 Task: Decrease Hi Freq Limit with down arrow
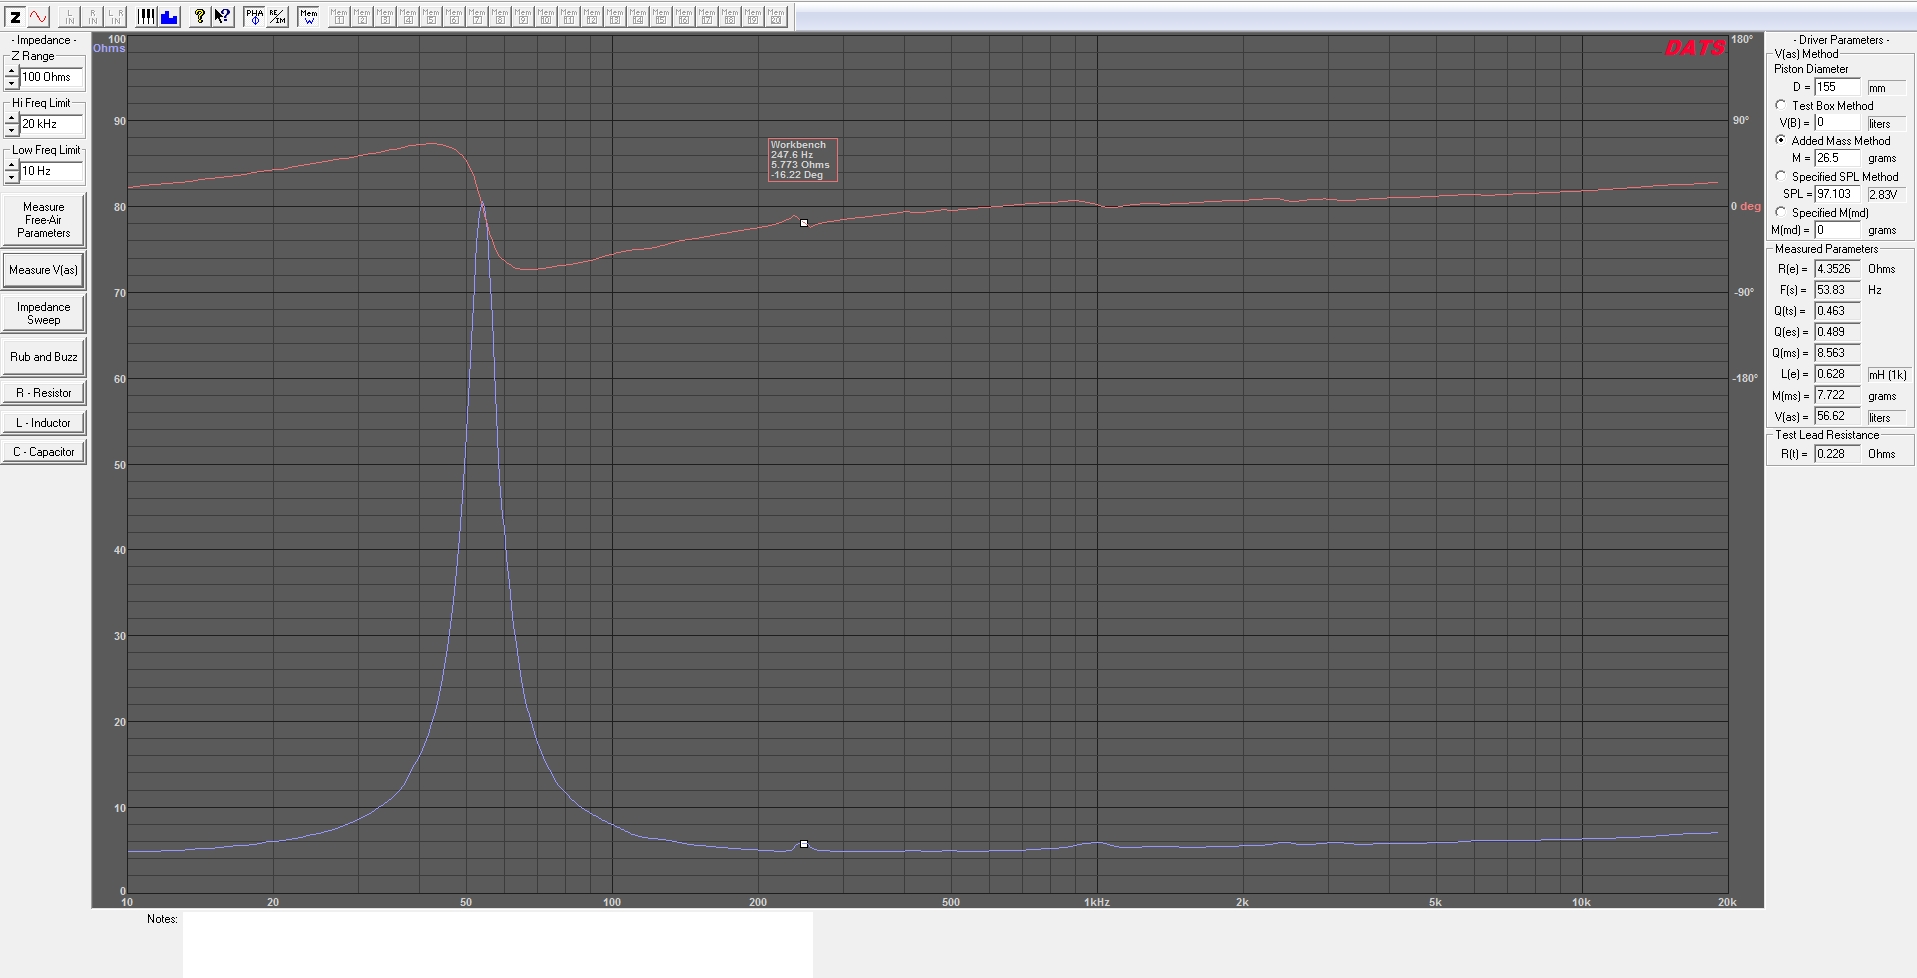click(x=12, y=130)
